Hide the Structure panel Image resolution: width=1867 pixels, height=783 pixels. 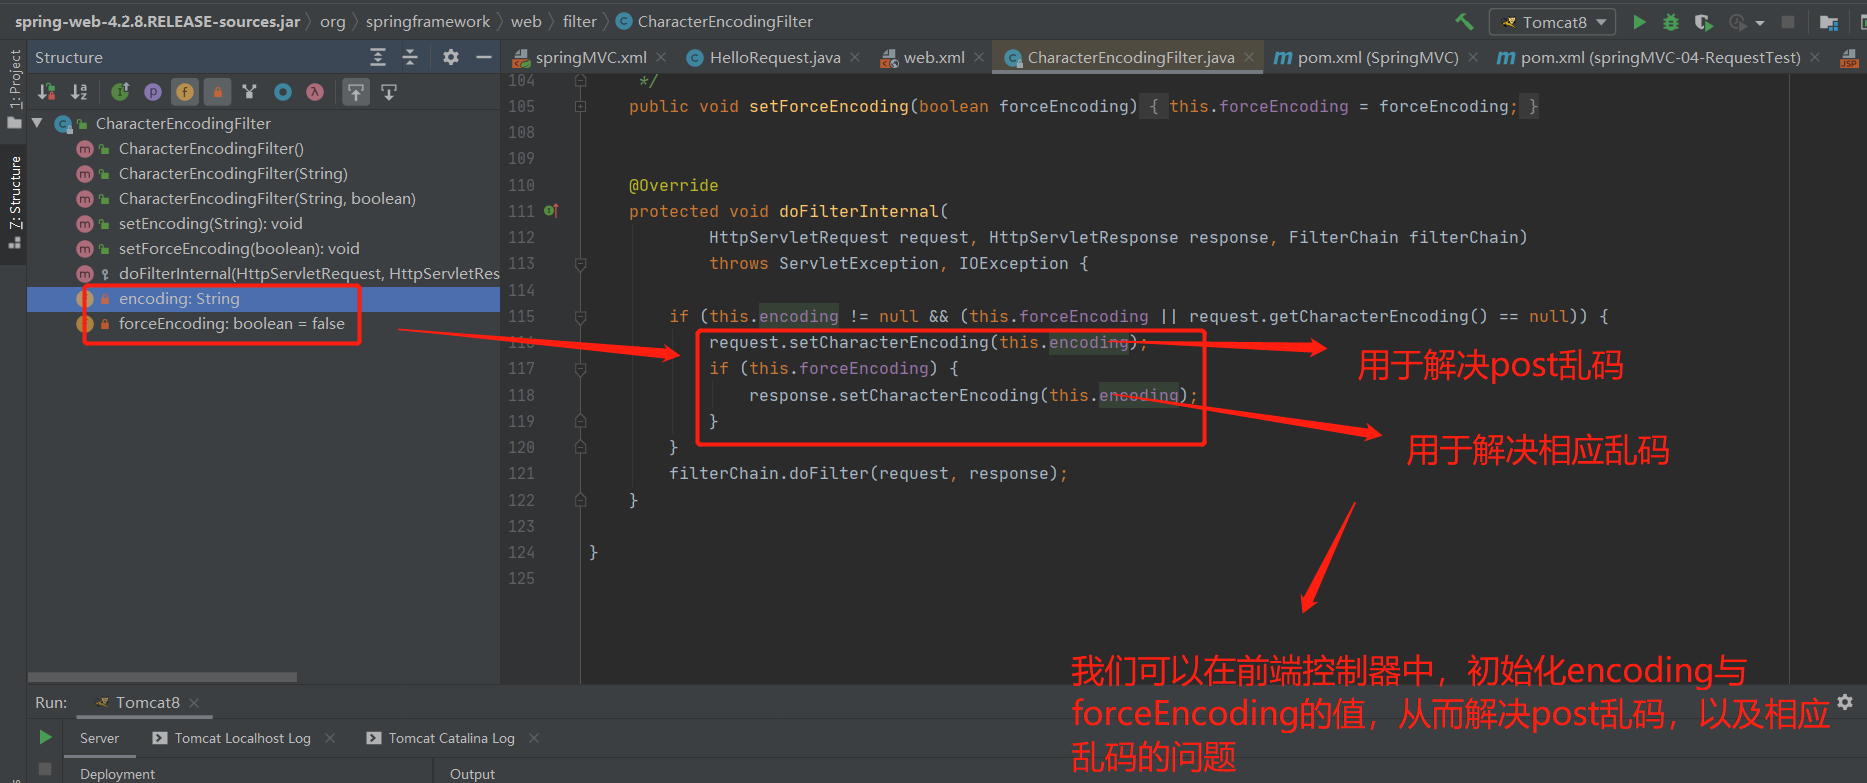point(483,57)
